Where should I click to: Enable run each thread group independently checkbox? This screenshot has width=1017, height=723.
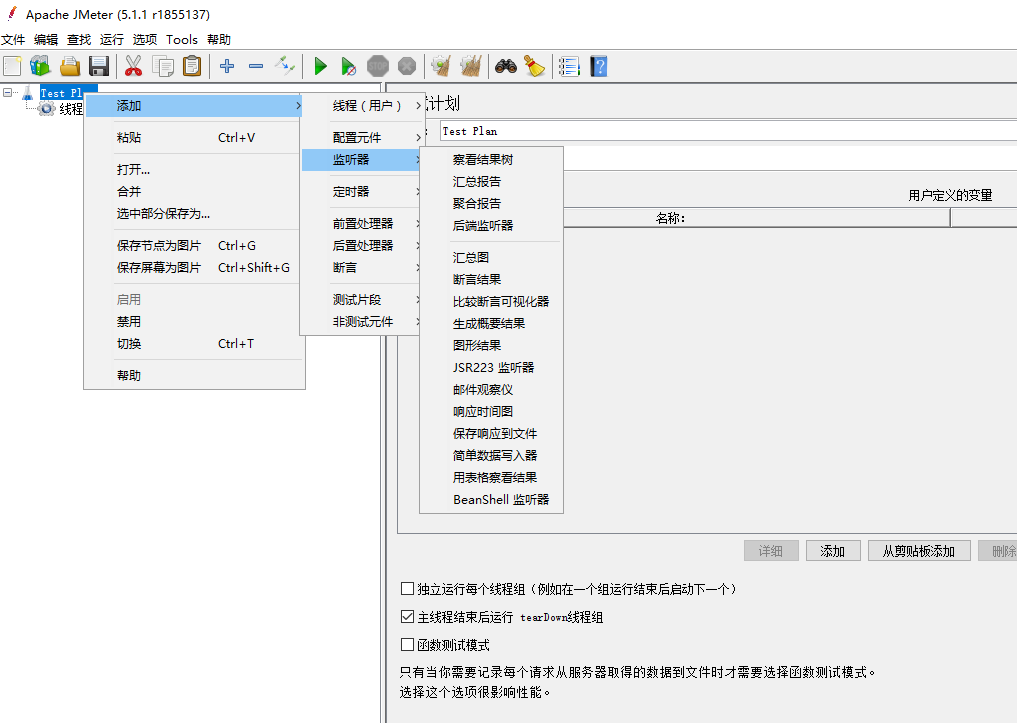407,589
